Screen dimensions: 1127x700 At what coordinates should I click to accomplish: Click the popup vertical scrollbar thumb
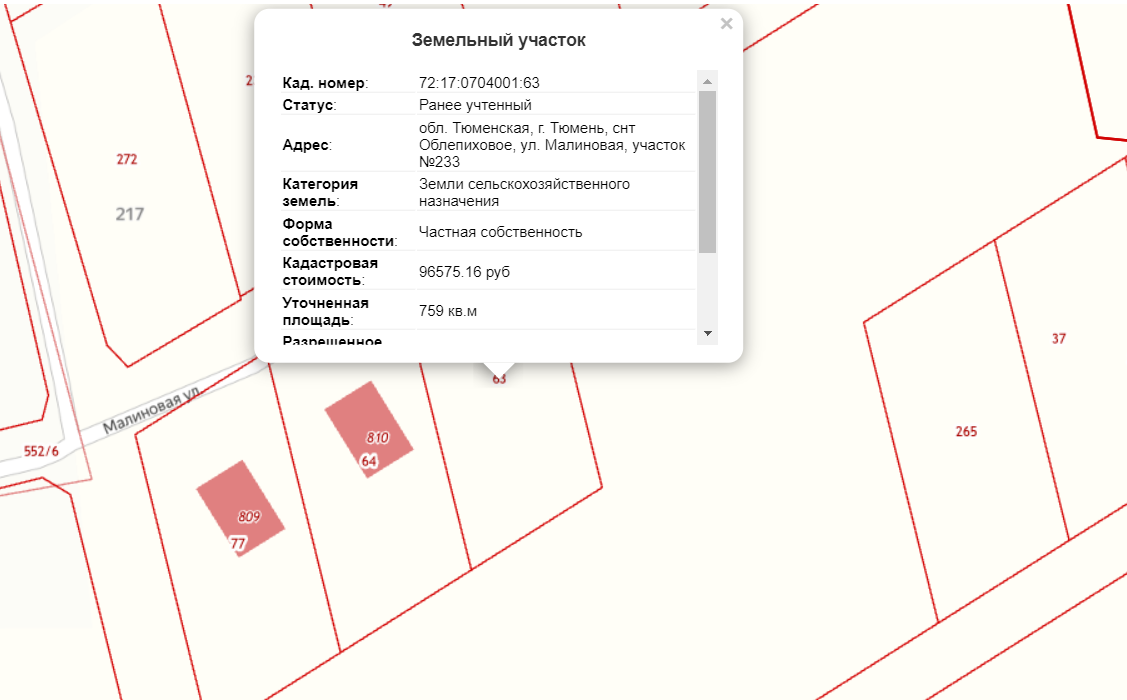coord(707,172)
